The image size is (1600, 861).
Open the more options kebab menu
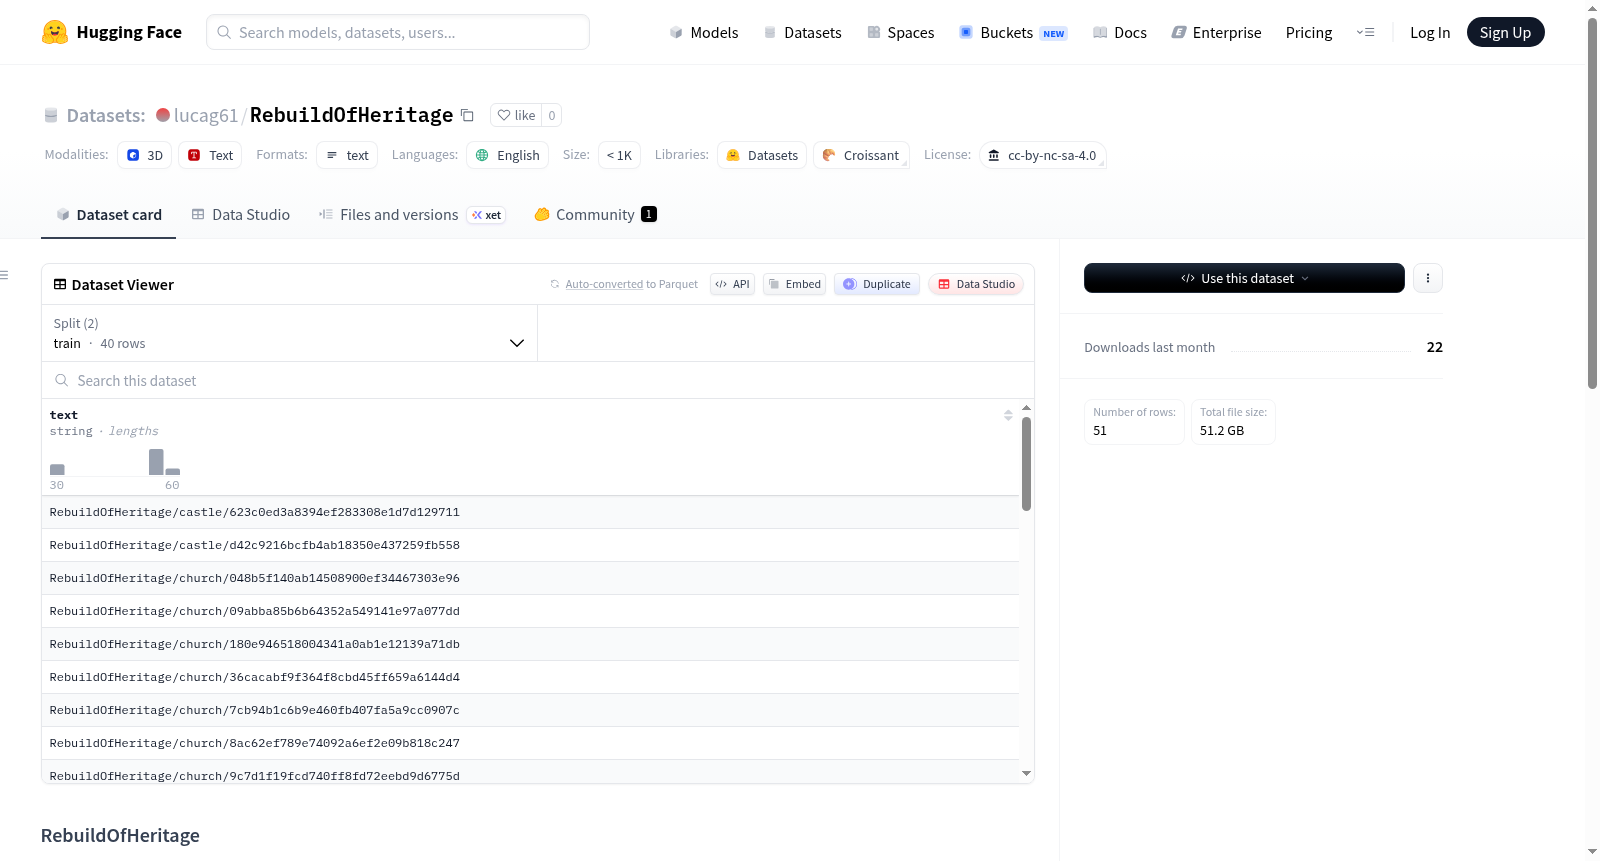click(x=1428, y=278)
